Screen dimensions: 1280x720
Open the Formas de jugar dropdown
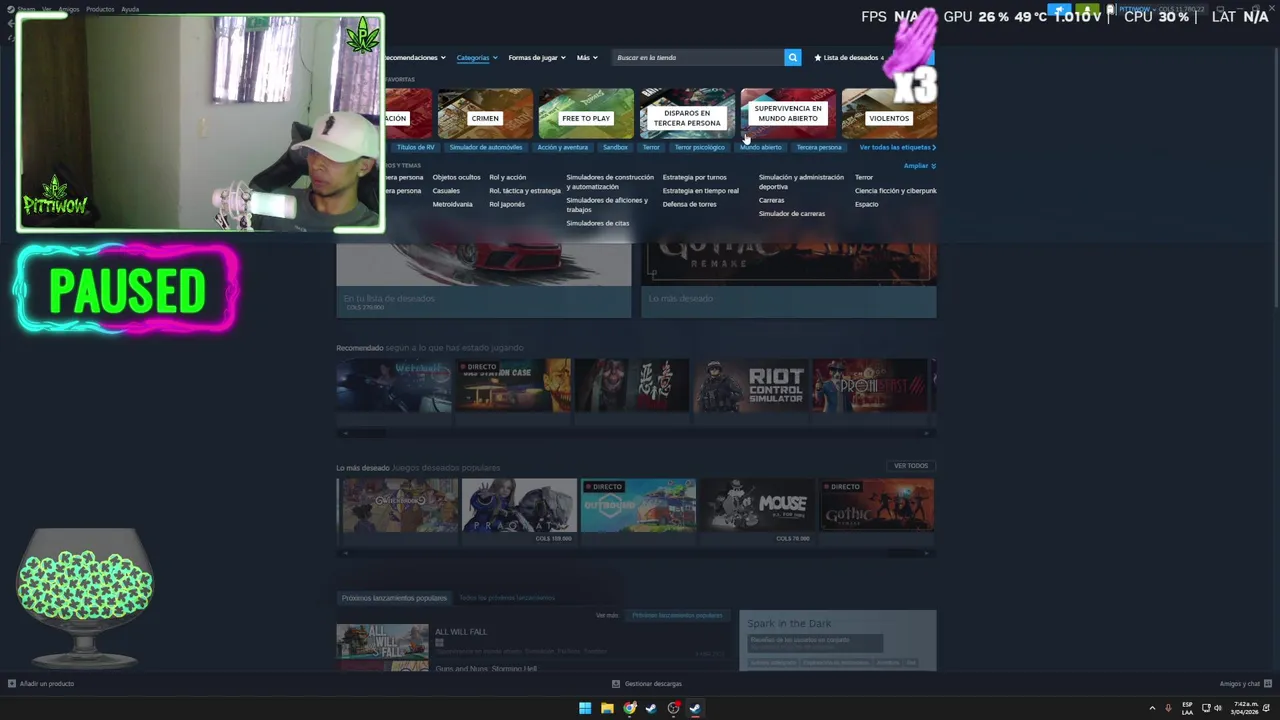(x=537, y=57)
